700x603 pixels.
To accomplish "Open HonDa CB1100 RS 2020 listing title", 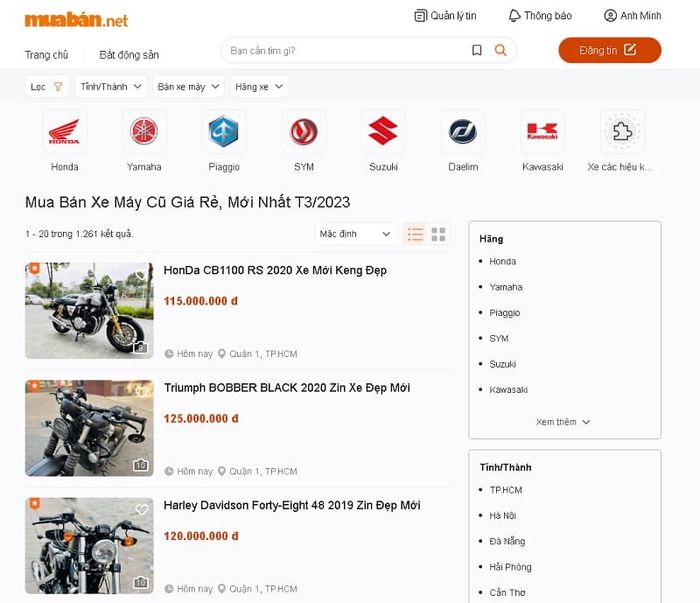I will [275, 270].
